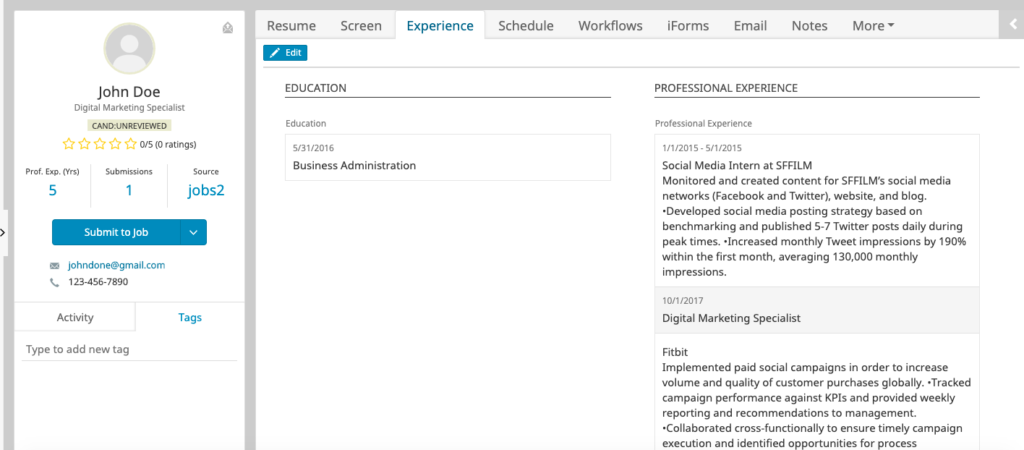The height and width of the screenshot is (450, 1024).
Task: Click the email icon beside johndone@gmail.com
Action: pyautogui.click(x=54, y=266)
